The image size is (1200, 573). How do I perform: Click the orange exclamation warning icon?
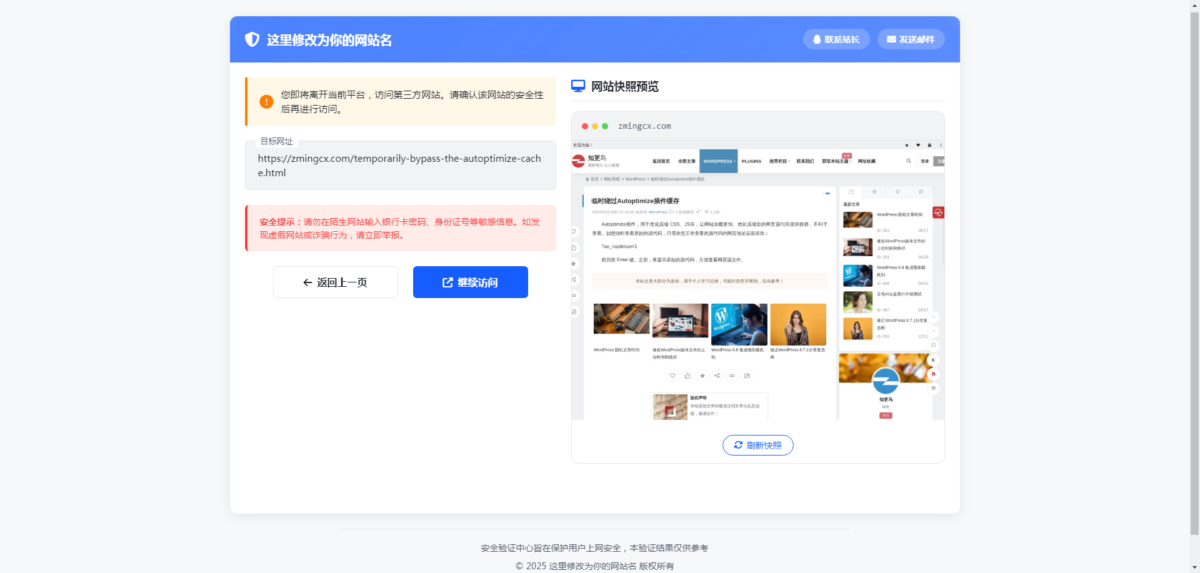(266, 101)
